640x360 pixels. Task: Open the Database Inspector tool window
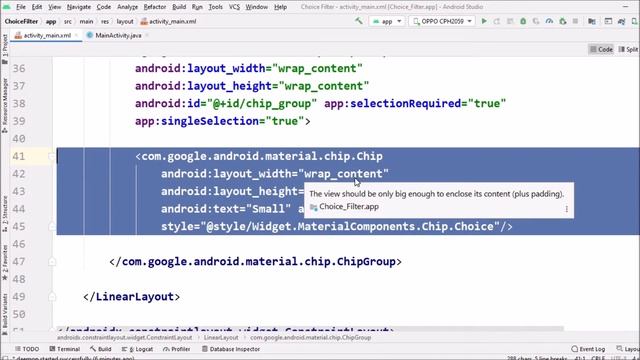(231, 349)
